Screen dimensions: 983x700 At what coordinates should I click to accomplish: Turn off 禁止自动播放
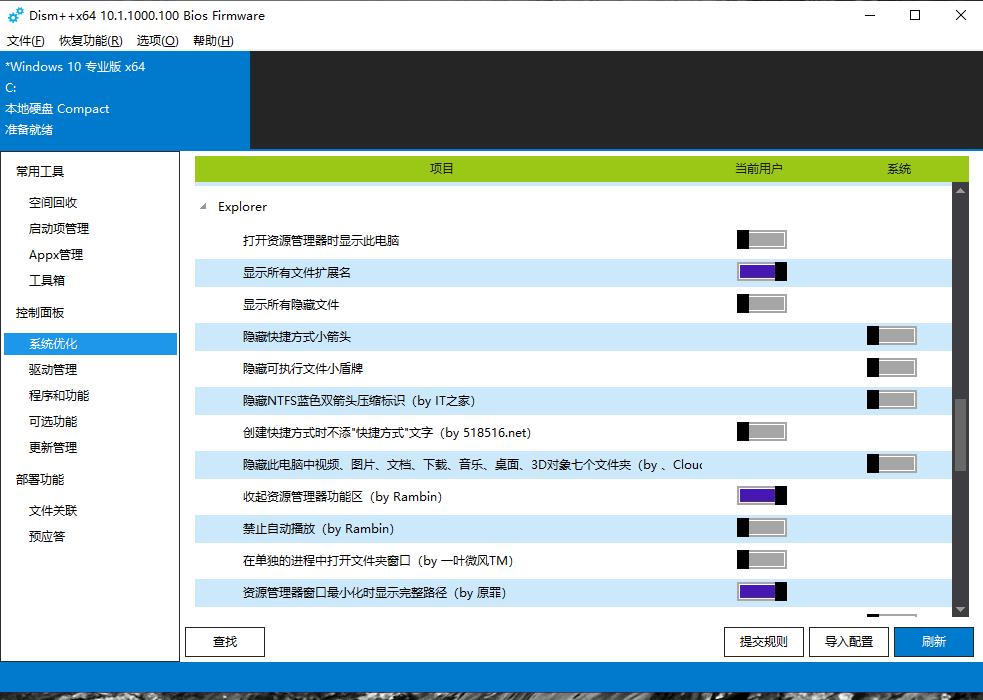coord(761,527)
